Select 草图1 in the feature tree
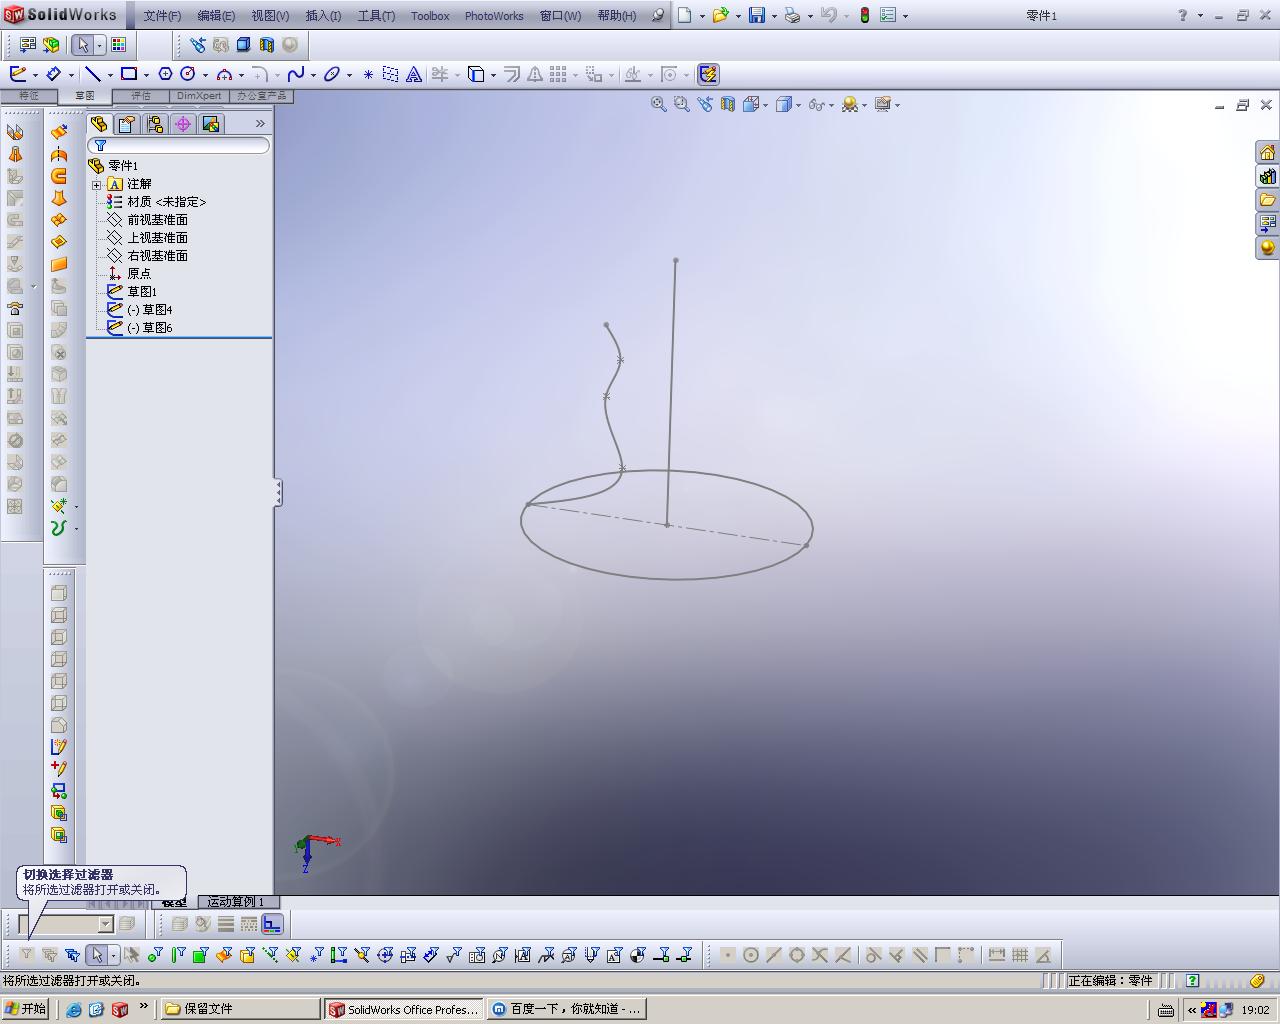 tap(142, 292)
